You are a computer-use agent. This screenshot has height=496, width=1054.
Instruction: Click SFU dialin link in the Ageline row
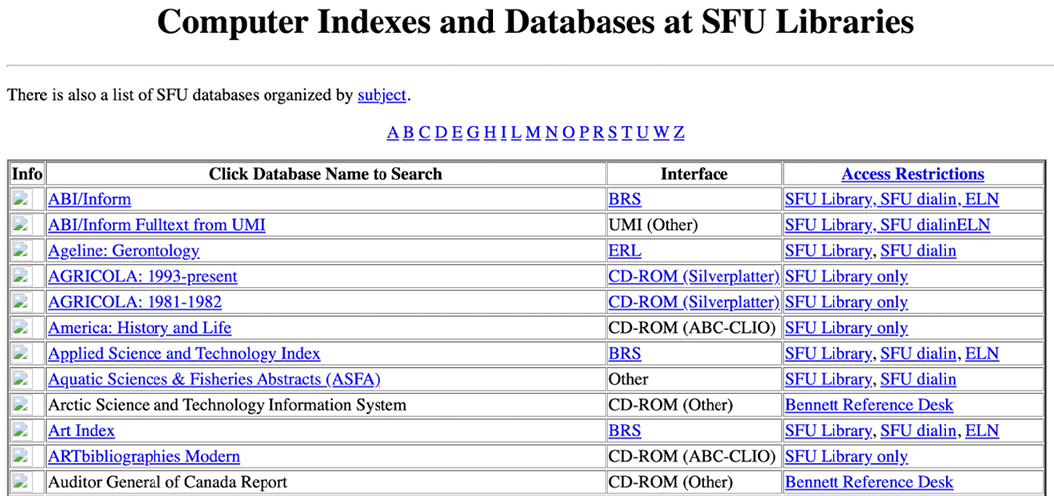(x=918, y=251)
